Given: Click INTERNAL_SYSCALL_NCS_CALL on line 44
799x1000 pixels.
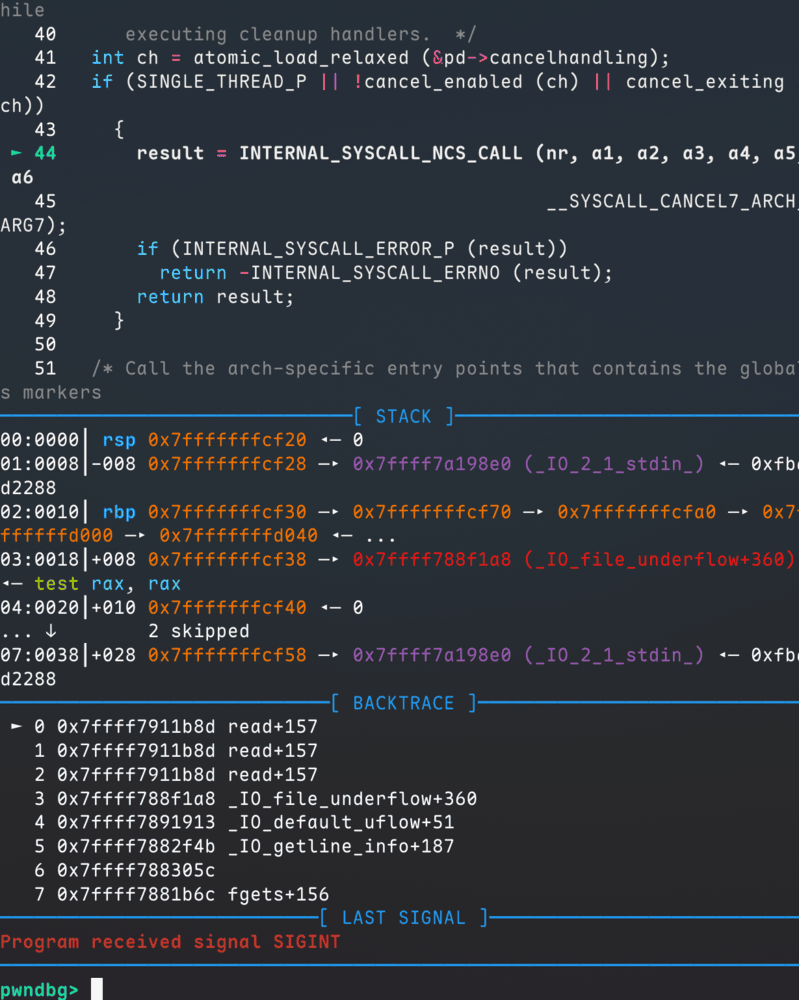Looking at the screenshot, I should [381, 153].
